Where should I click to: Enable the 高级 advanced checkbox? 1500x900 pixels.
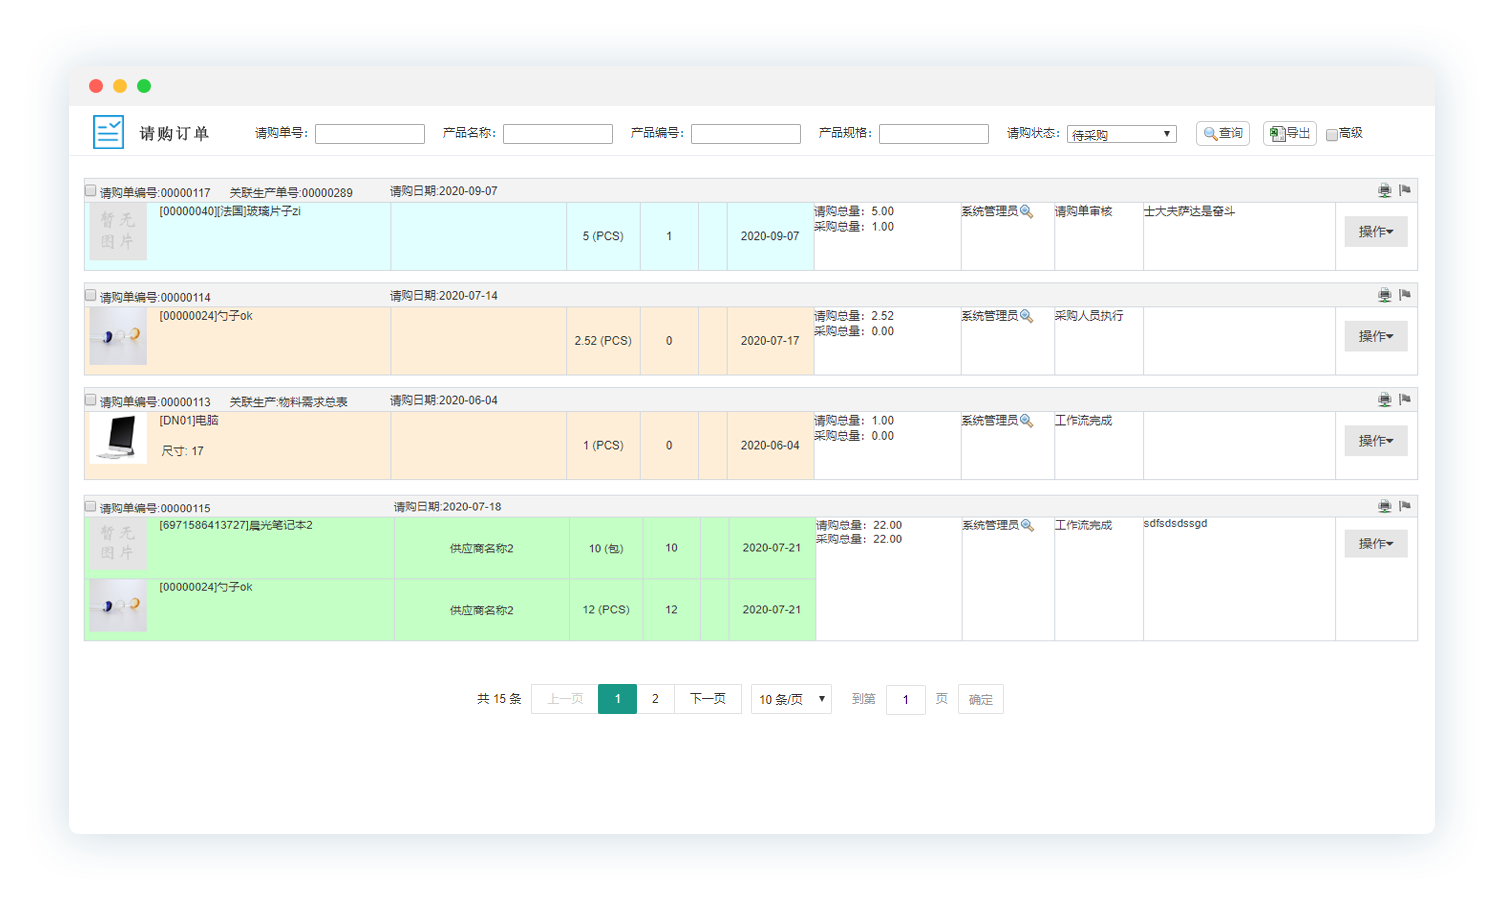pos(1332,134)
